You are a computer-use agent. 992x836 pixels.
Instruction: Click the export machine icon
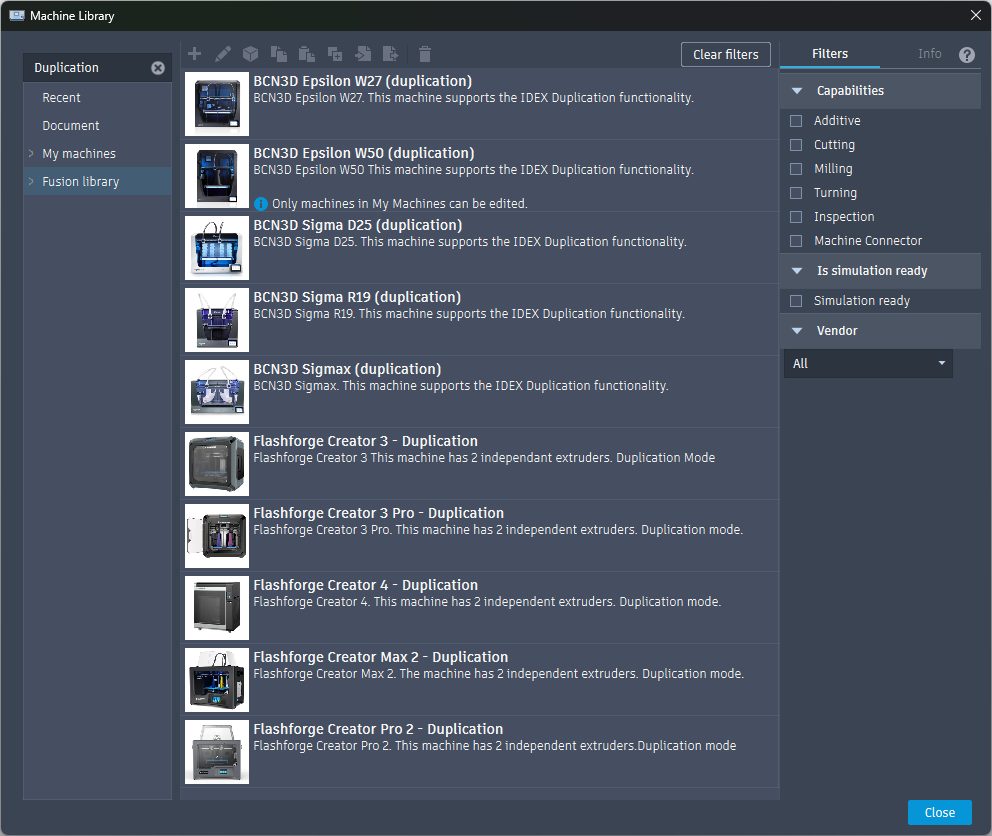pos(391,54)
